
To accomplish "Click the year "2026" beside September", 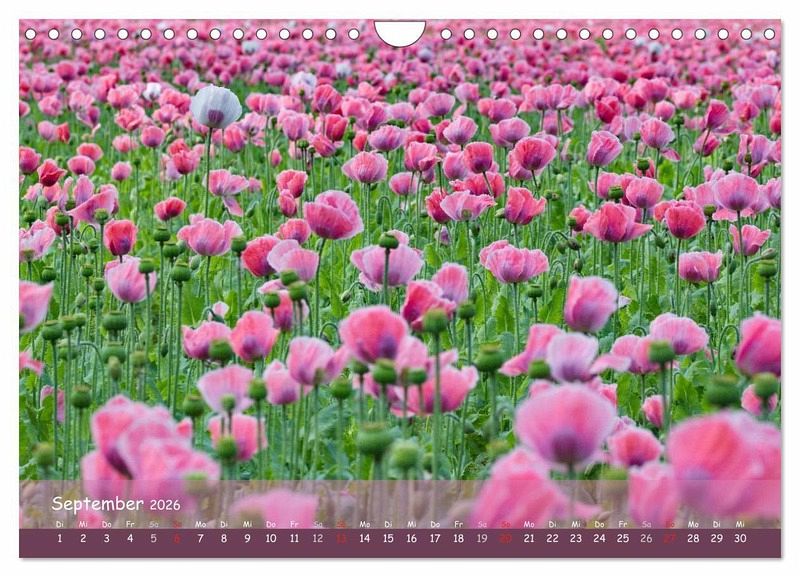I will tap(165, 505).
